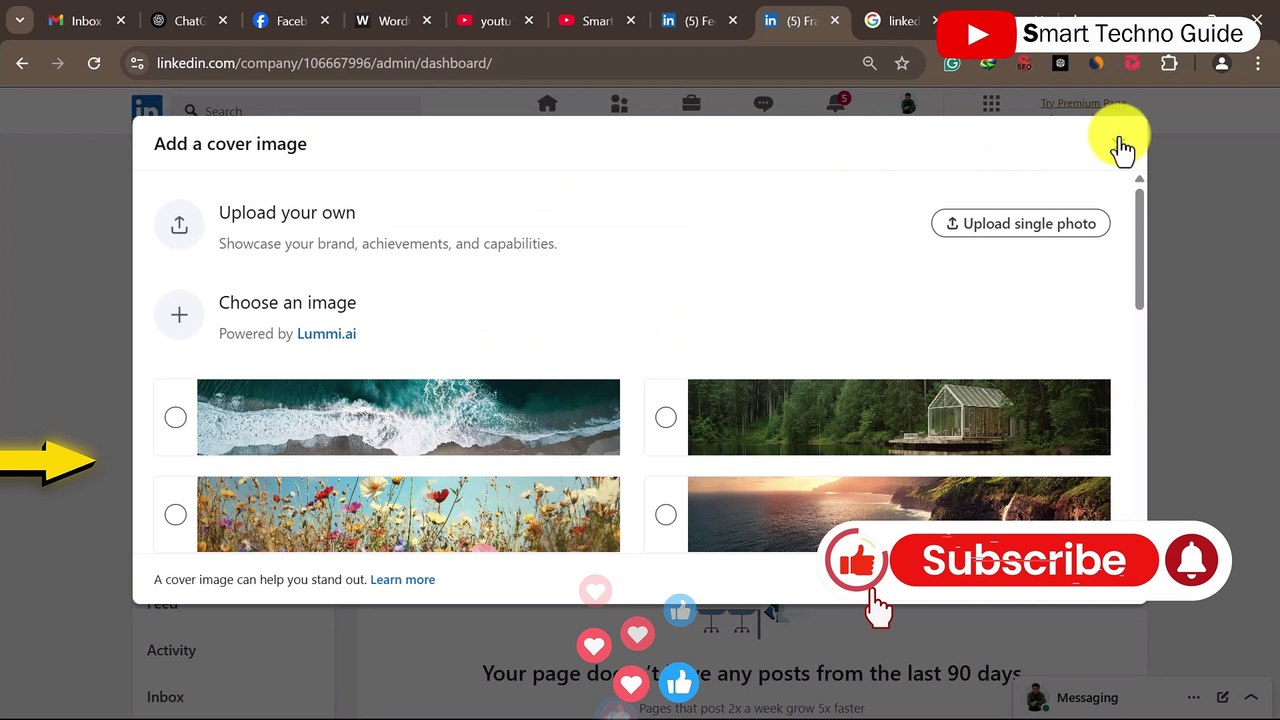Choose the wildflowers meadow thumbnail
Image resolution: width=1280 pixels, height=720 pixels.
[408, 514]
